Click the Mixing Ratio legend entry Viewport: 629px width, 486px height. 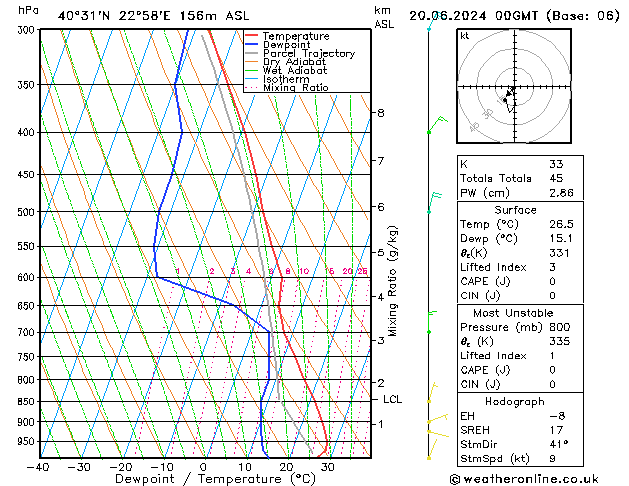pos(296,88)
